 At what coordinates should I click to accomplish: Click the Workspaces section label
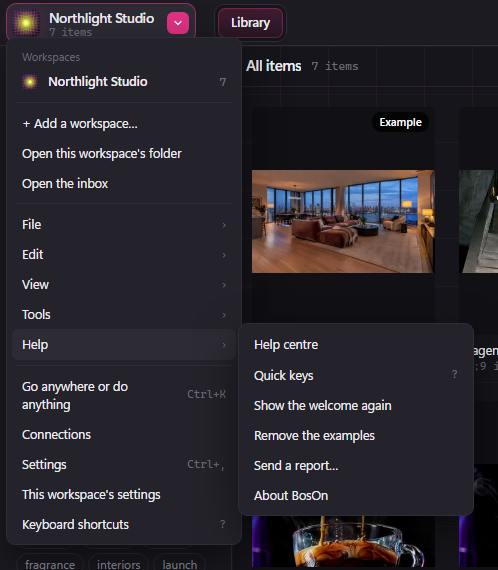(x=51, y=57)
